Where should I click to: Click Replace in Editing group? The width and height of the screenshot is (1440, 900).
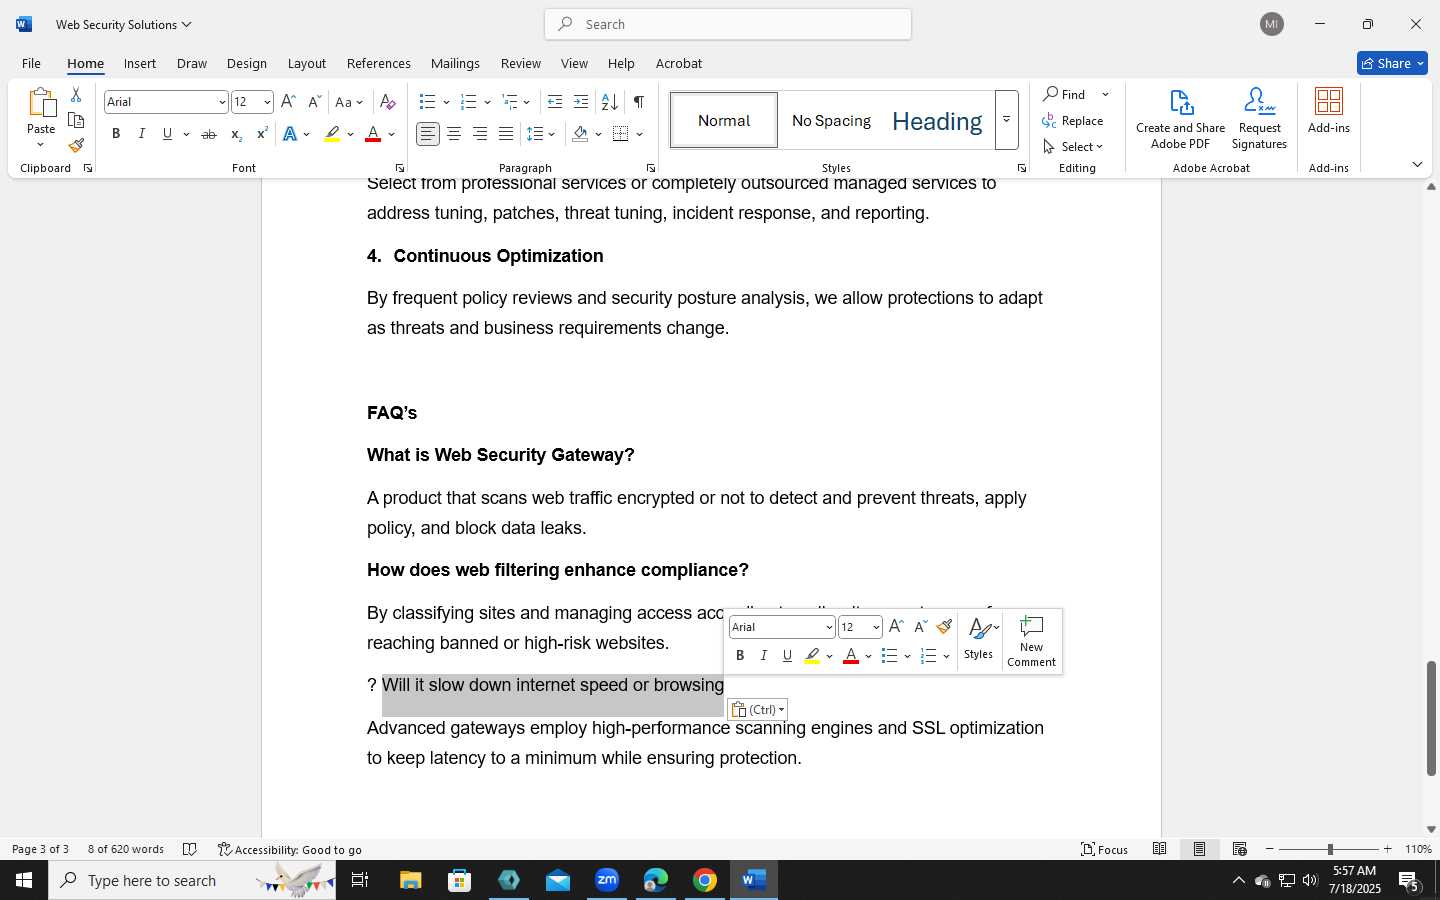pyautogui.click(x=1073, y=121)
